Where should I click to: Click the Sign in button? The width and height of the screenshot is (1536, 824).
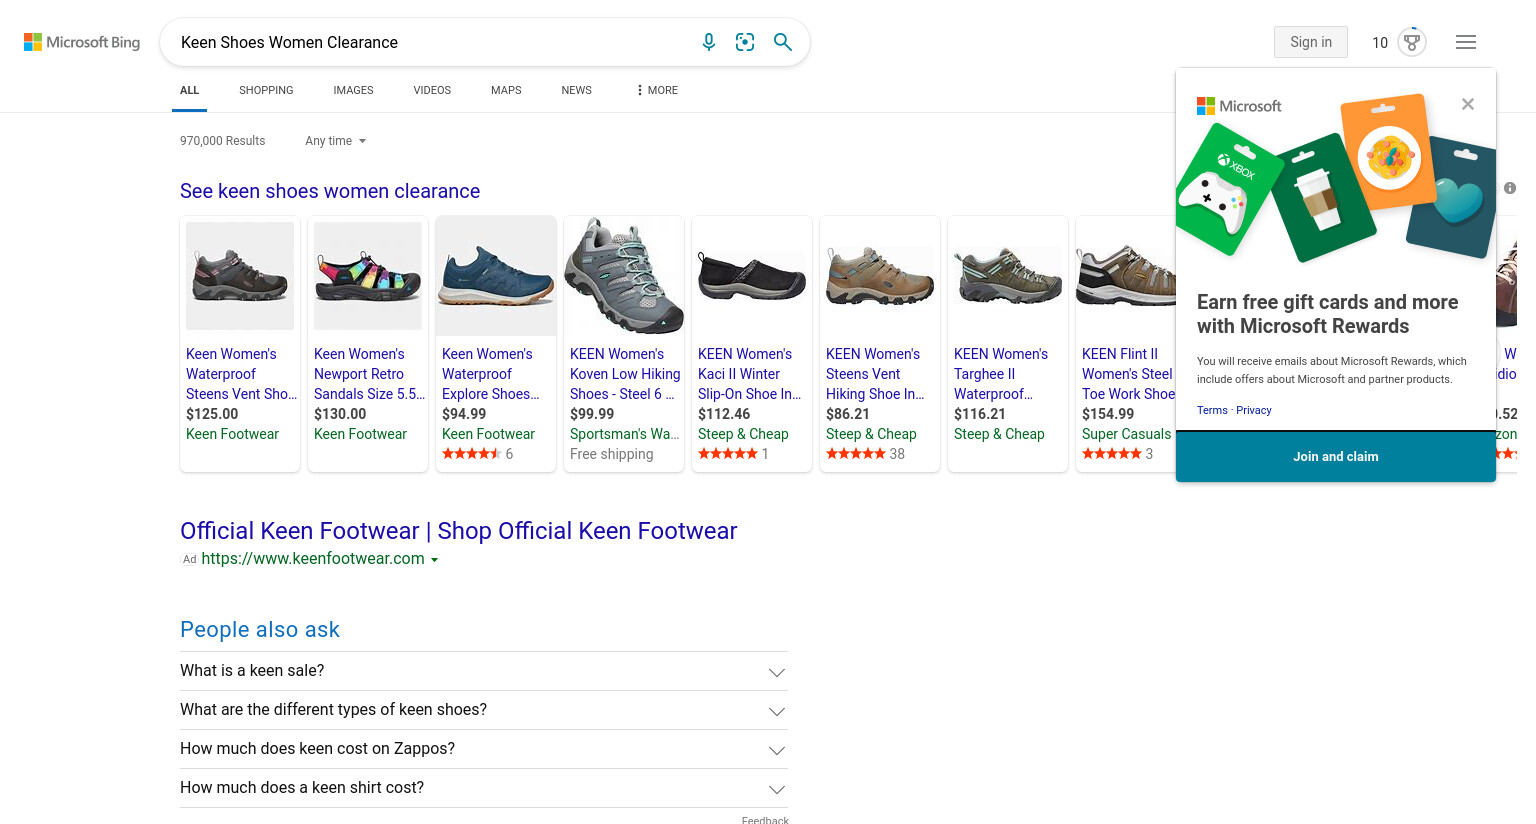pos(1311,42)
